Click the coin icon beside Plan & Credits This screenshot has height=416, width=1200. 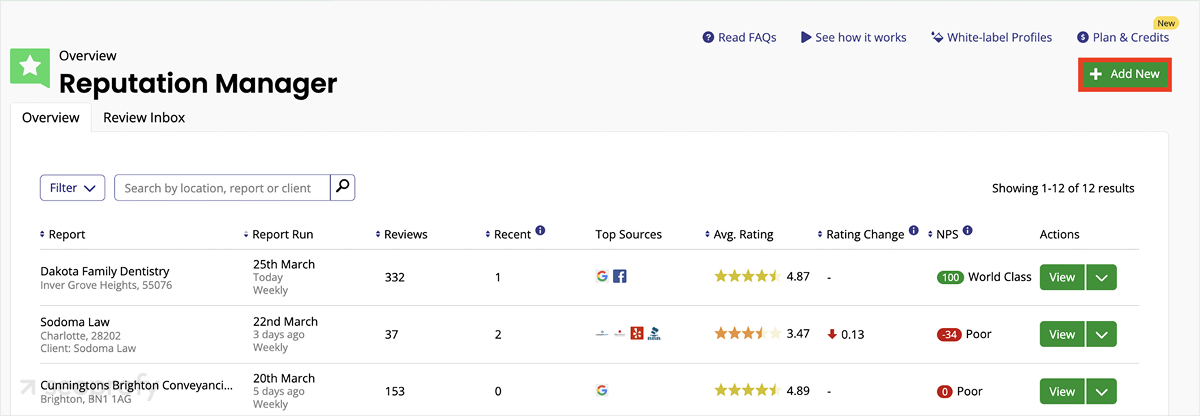click(x=1083, y=37)
